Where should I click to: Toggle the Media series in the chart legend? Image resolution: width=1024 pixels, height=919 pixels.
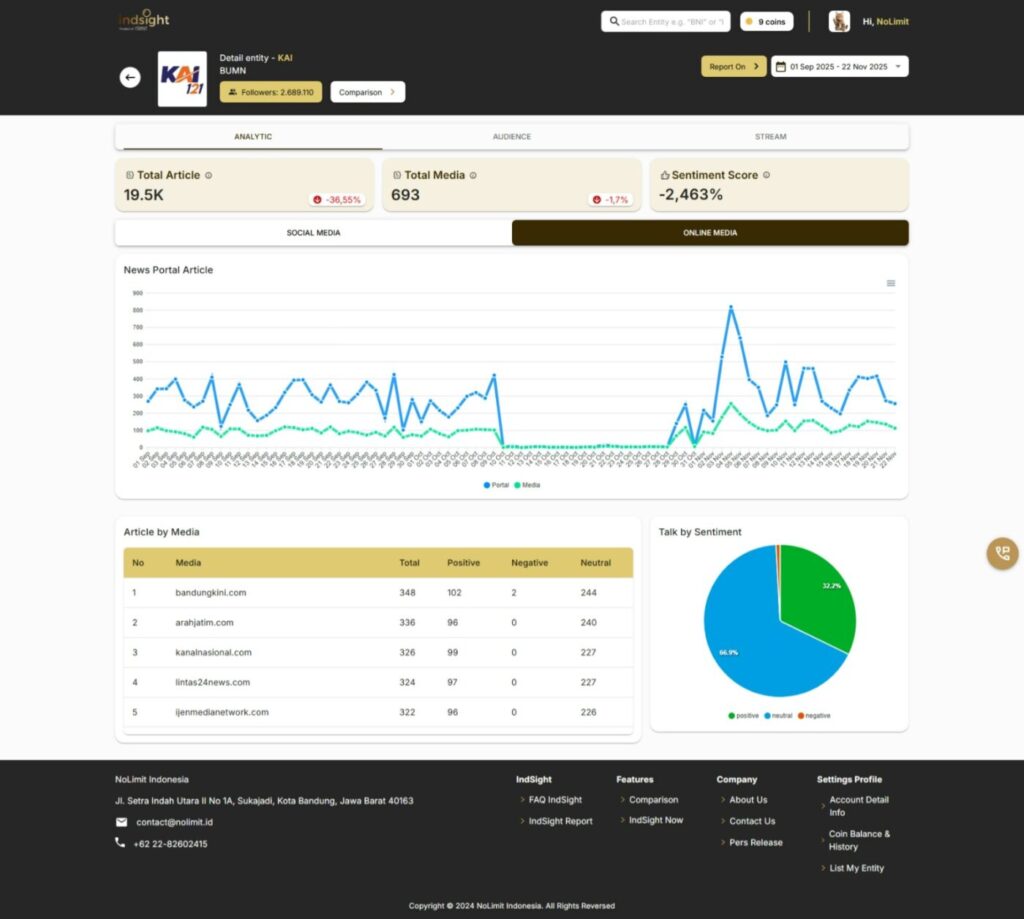(527, 484)
